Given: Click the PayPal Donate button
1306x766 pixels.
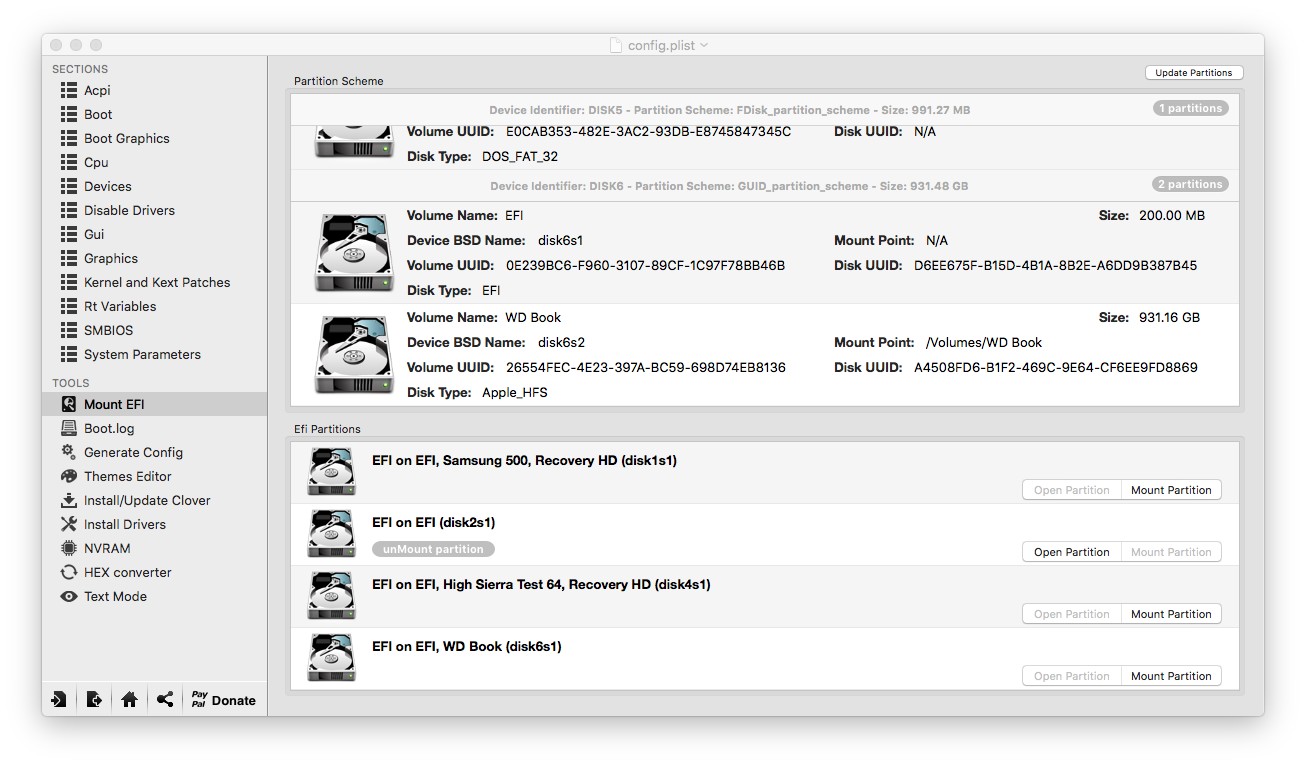Looking at the screenshot, I should (x=224, y=700).
